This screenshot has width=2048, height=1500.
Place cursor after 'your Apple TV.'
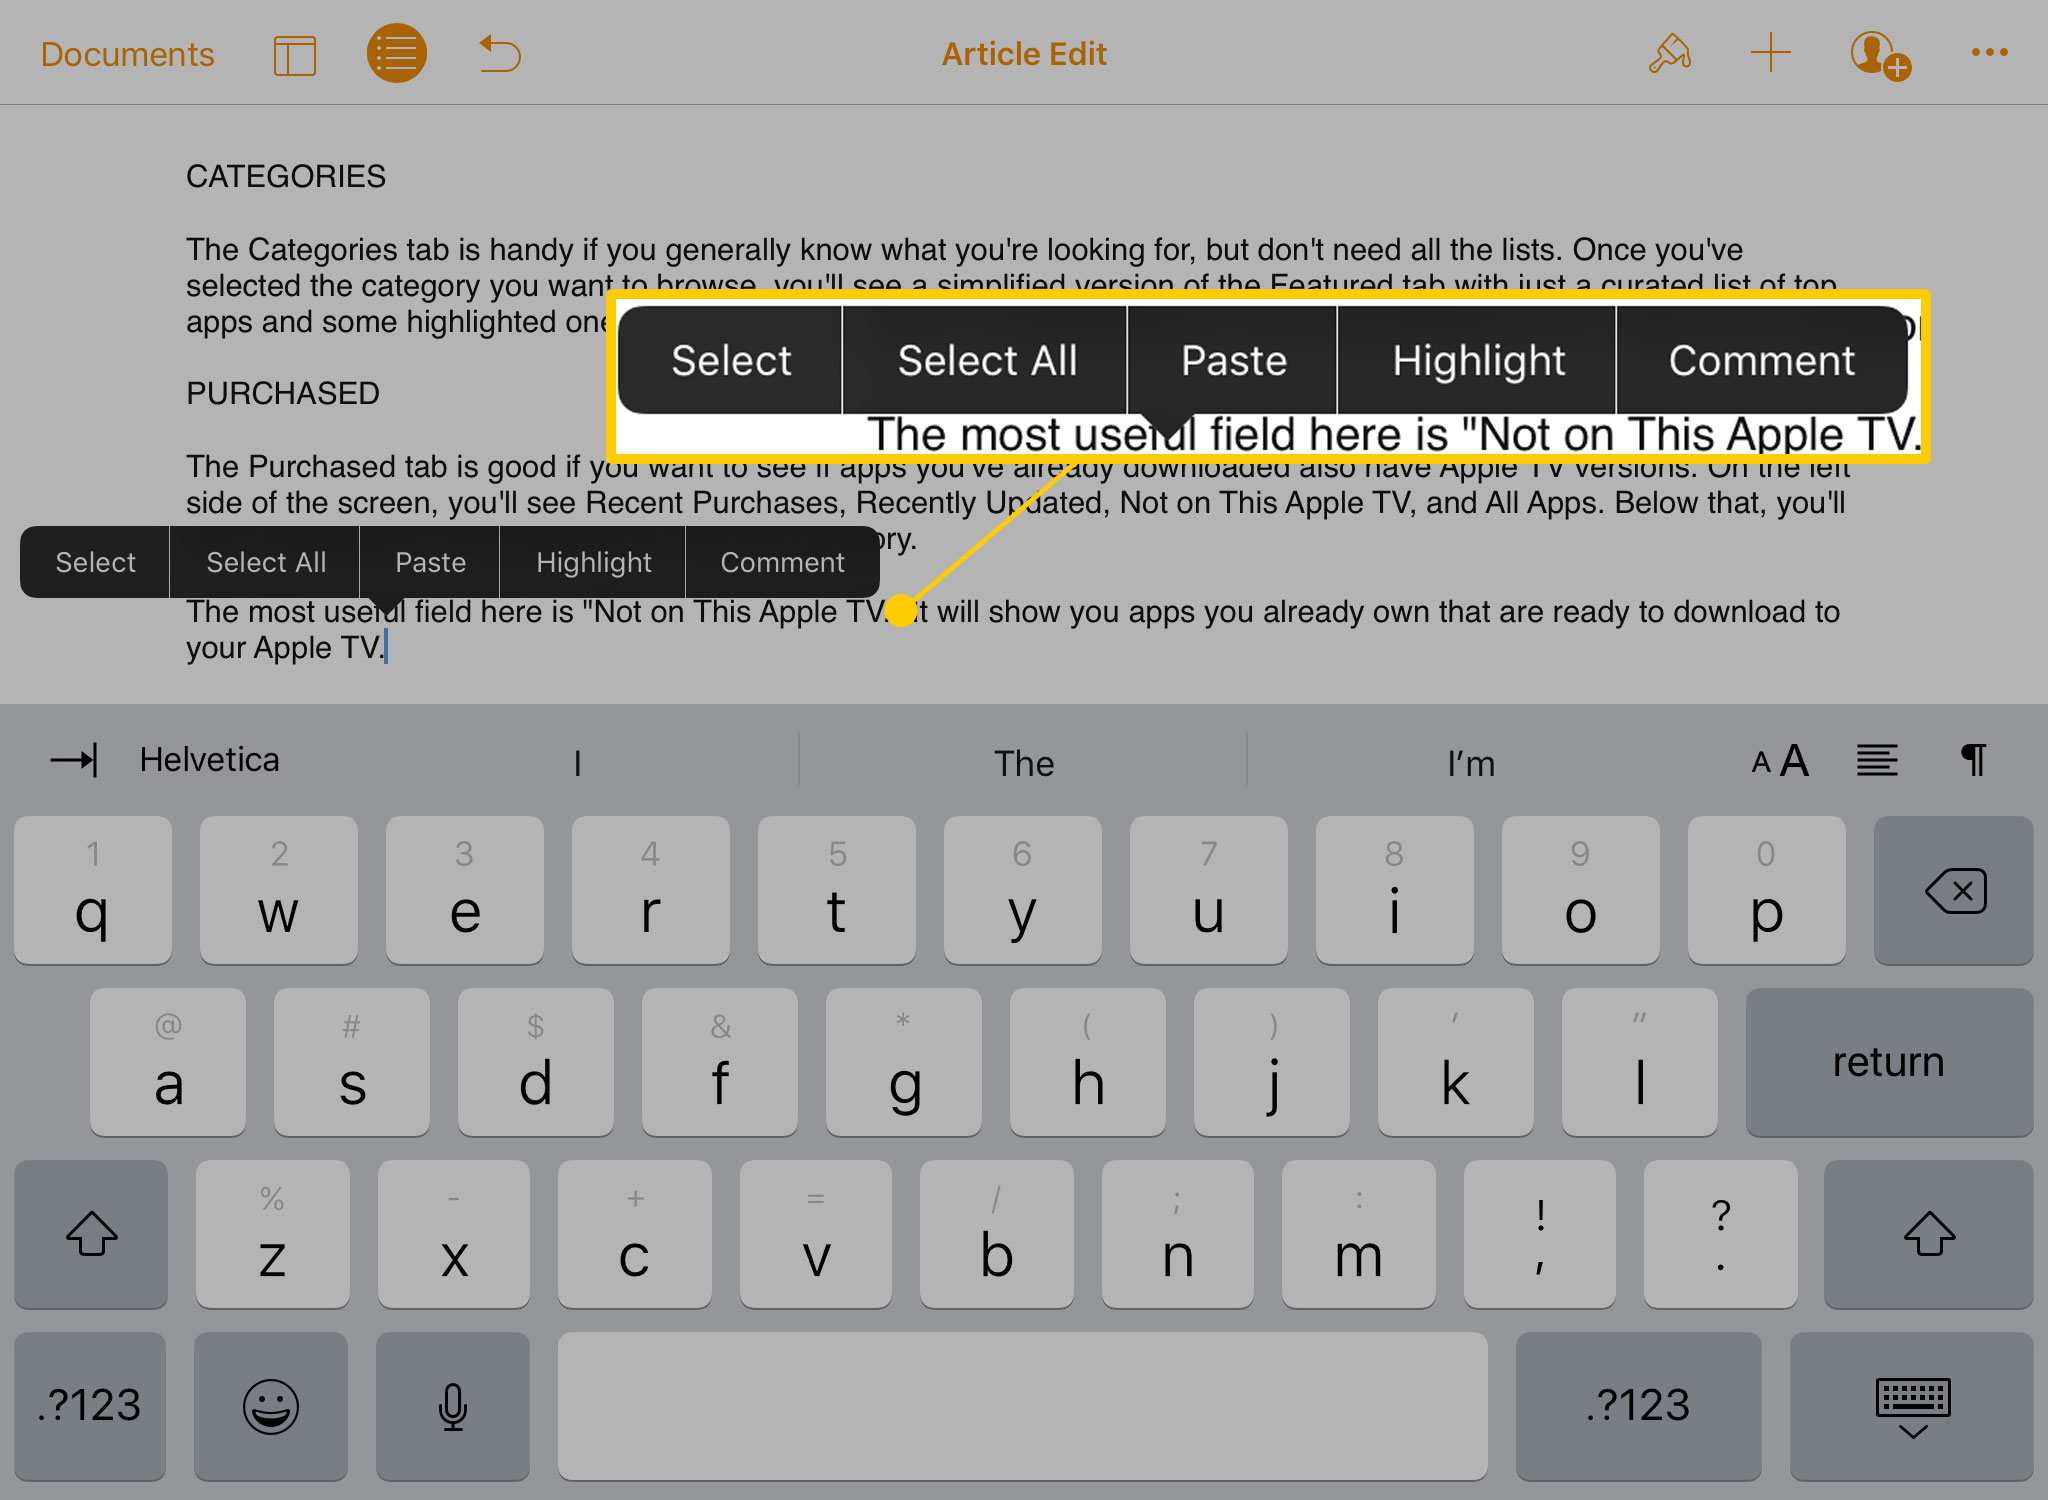[386, 648]
